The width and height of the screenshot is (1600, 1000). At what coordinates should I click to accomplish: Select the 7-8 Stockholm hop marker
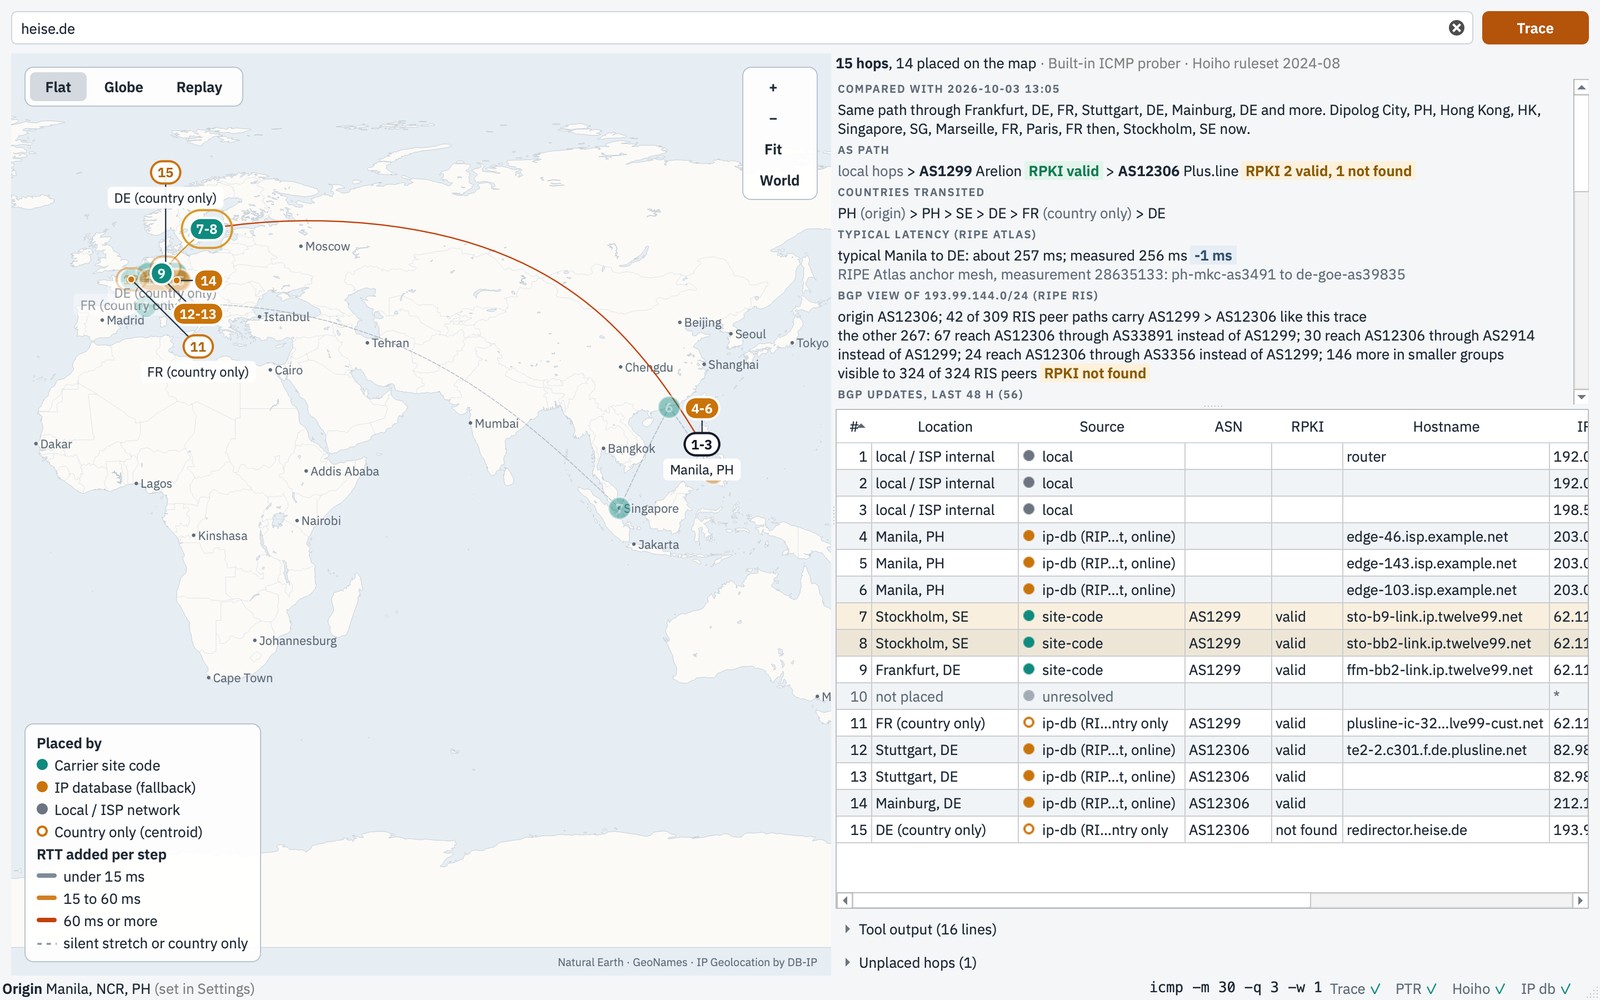(x=207, y=229)
